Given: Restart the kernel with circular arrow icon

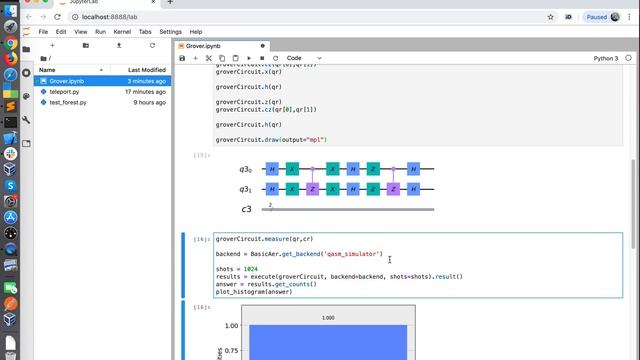Looking at the screenshot, I should [276, 58].
